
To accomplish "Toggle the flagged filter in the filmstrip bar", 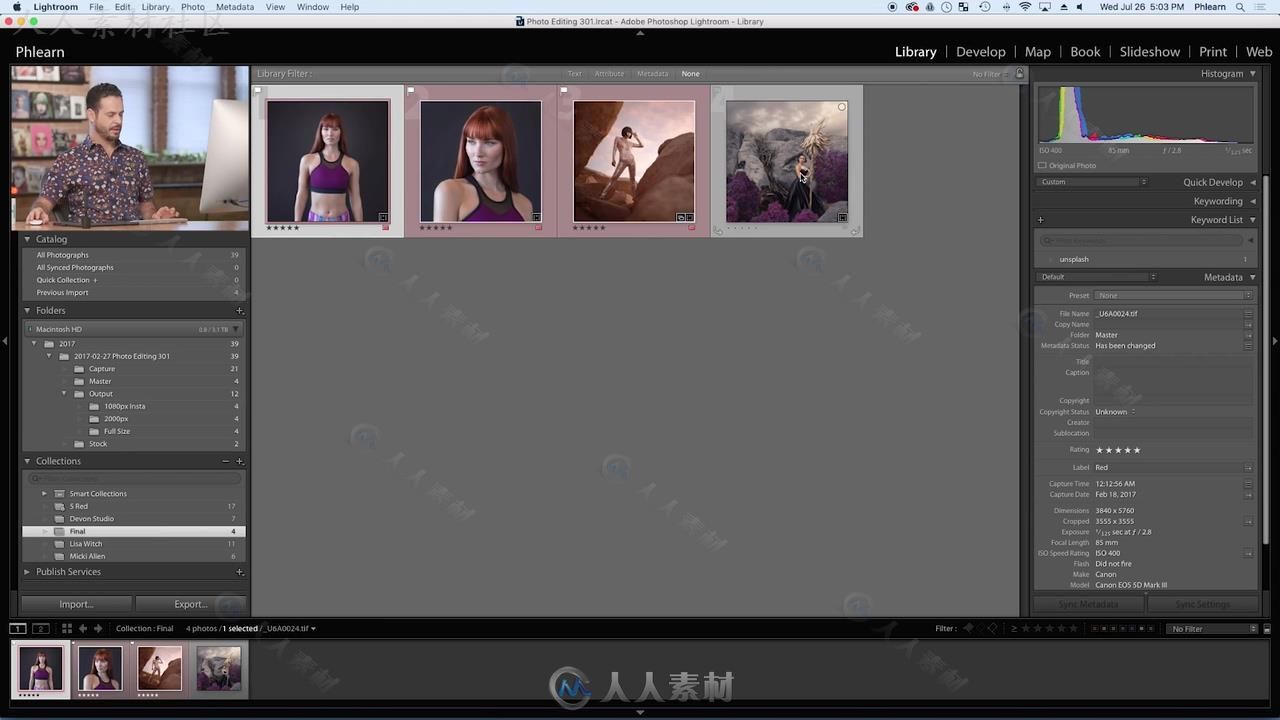I will (967, 628).
